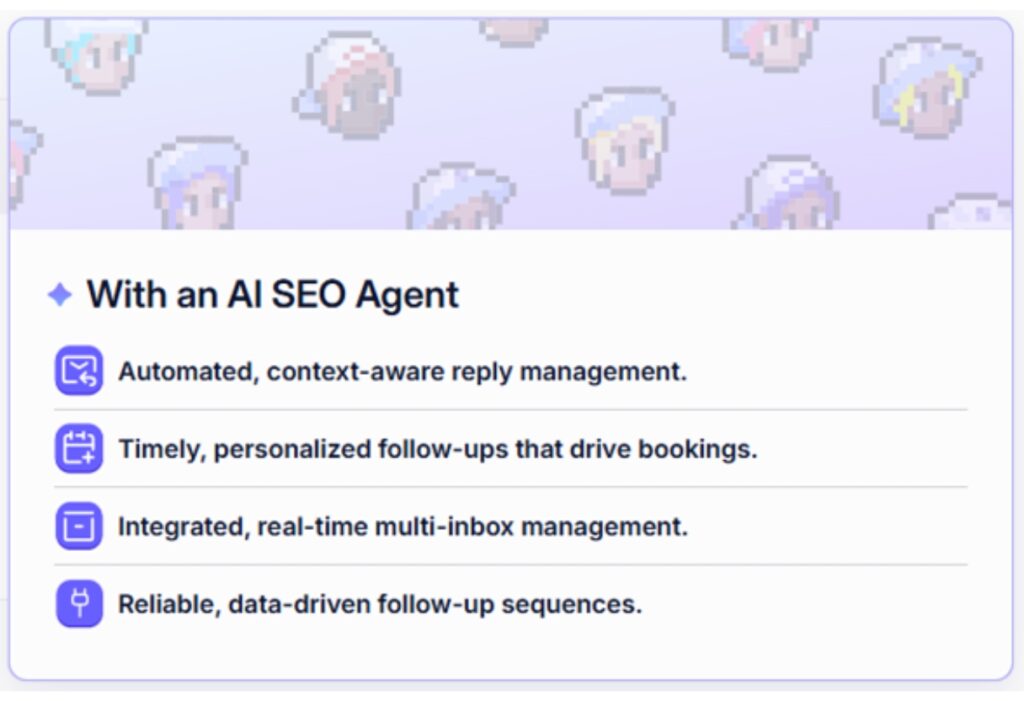Click the purple-haired avatar above the heading
Image resolution: width=1024 pixels, height=701 pixels.
pos(197,183)
